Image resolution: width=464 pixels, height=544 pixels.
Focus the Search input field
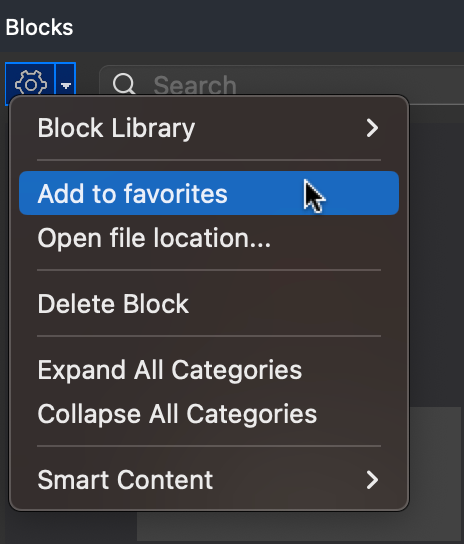(x=281, y=85)
